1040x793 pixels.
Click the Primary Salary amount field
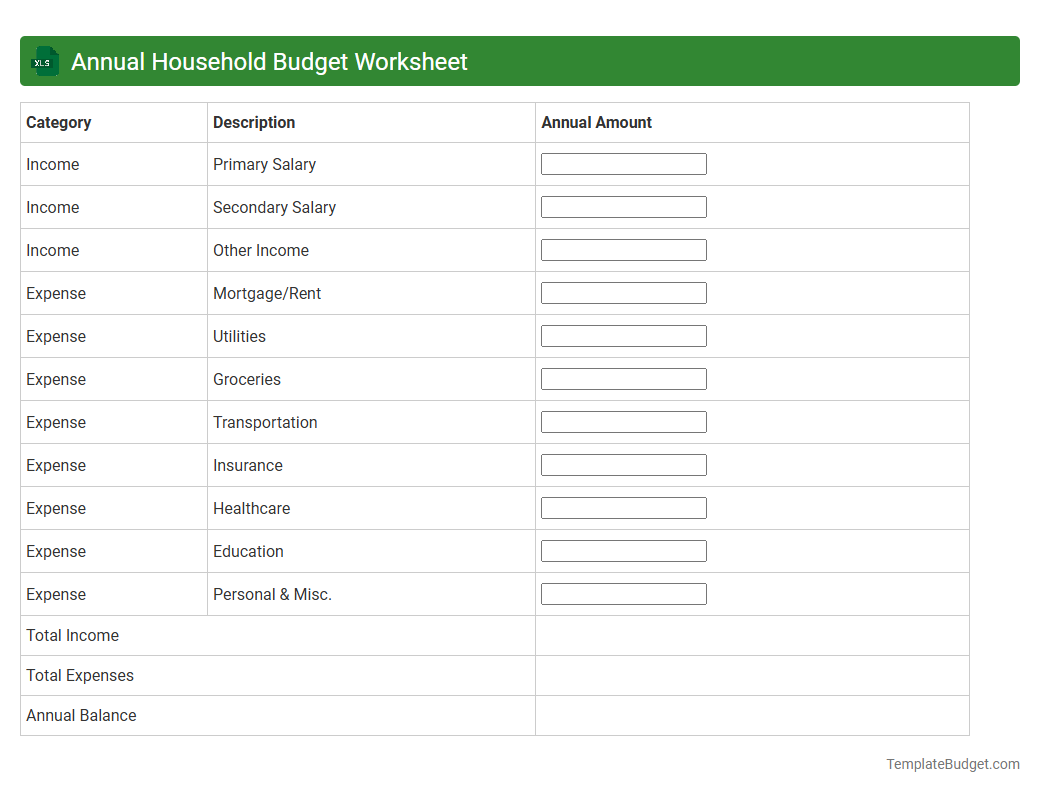click(x=623, y=163)
